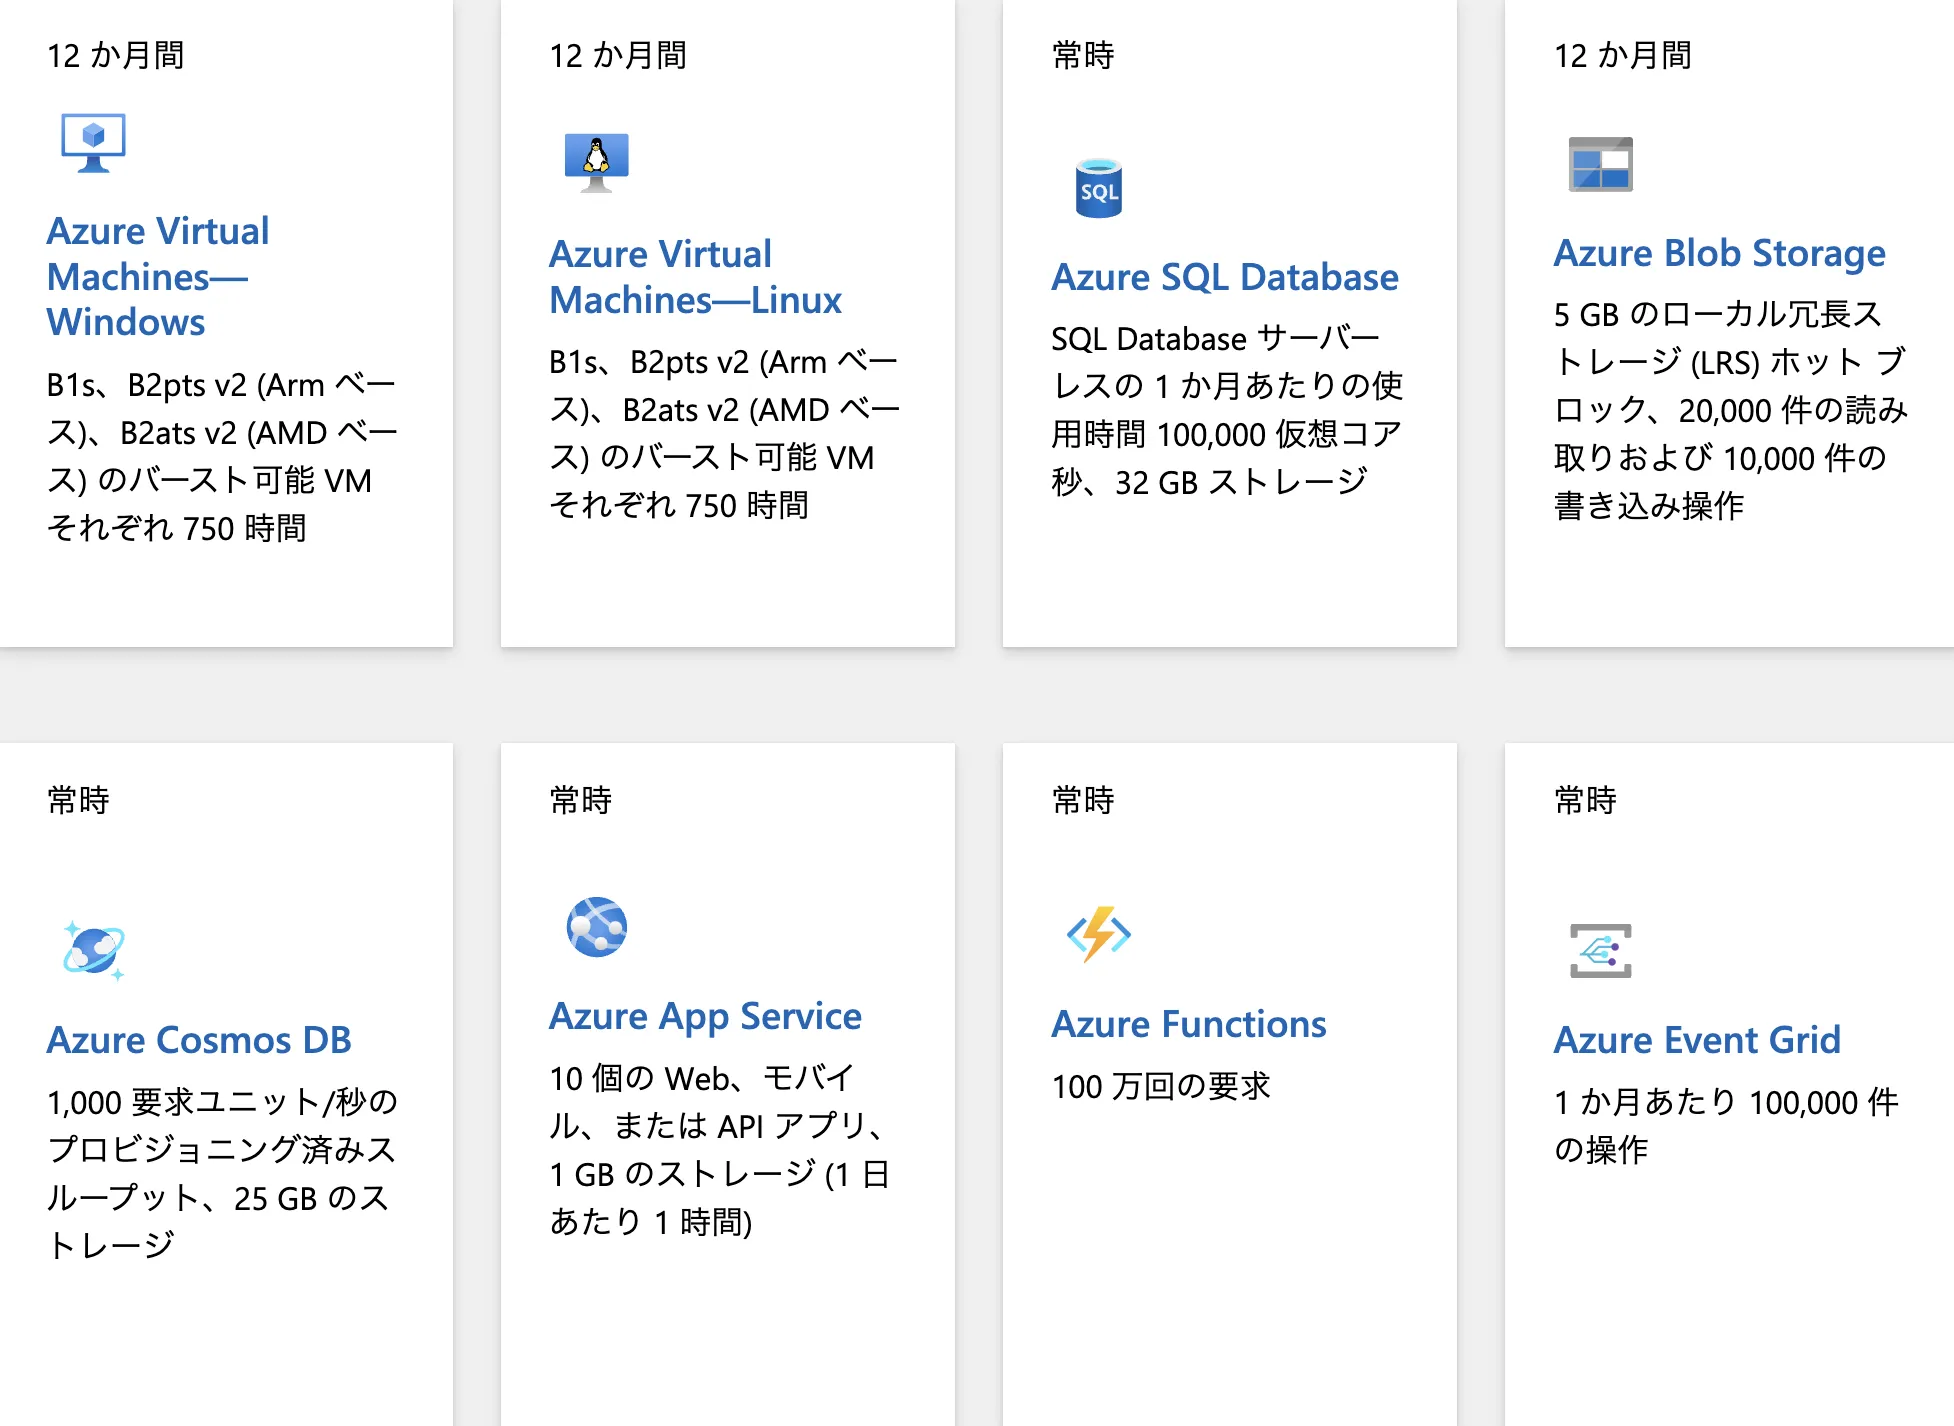Click the Blob Storage '5 GB のローカル冗長' description
The width and height of the screenshot is (1954, 1426).
[1731, 410]
